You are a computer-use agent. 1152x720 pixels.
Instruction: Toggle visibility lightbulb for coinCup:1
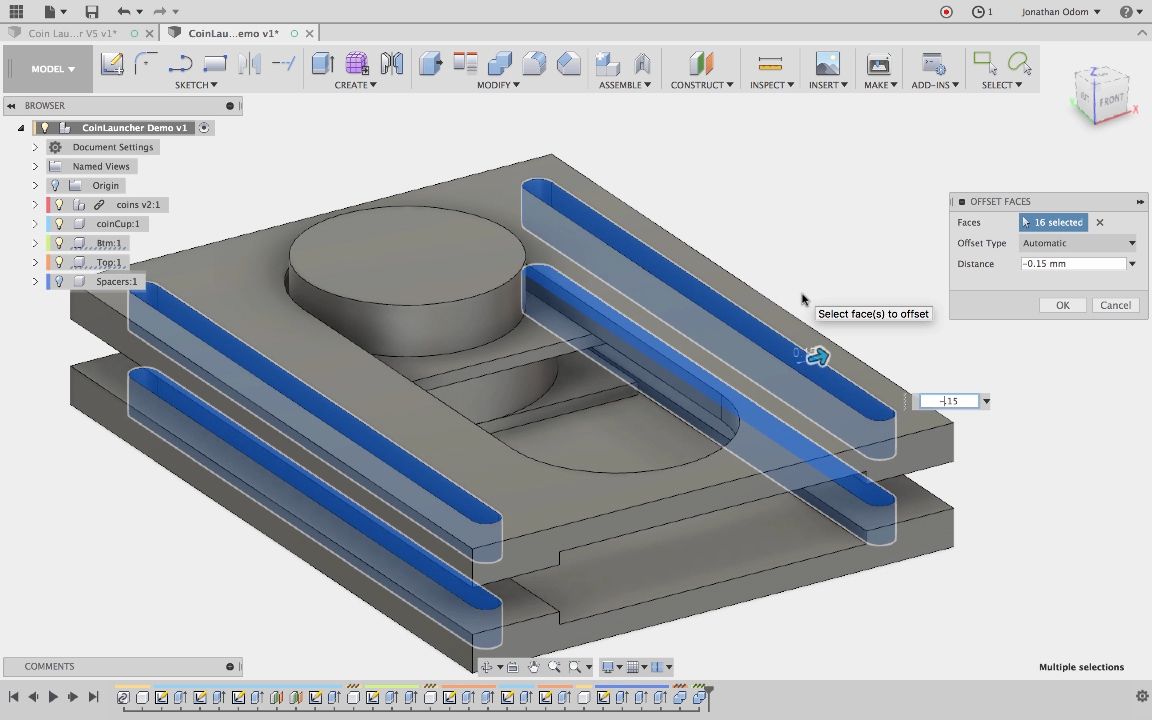59,224
